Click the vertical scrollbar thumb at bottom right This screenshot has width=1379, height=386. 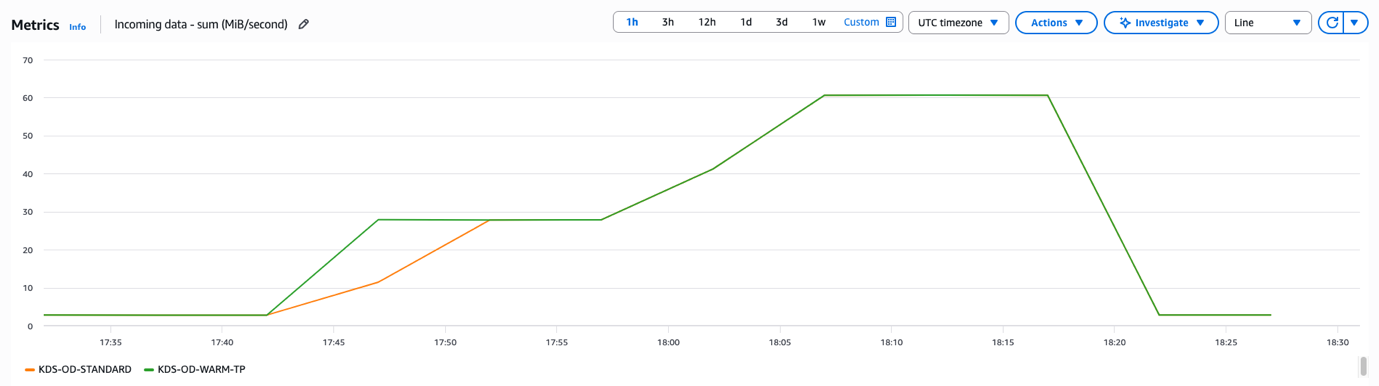(1363, 367)
